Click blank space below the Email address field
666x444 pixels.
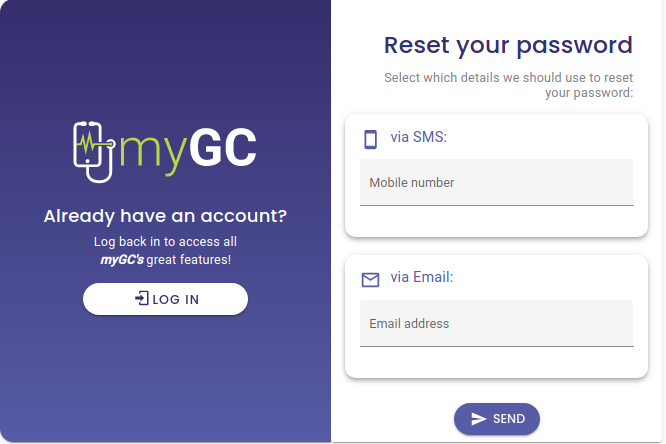coord(496,362)
